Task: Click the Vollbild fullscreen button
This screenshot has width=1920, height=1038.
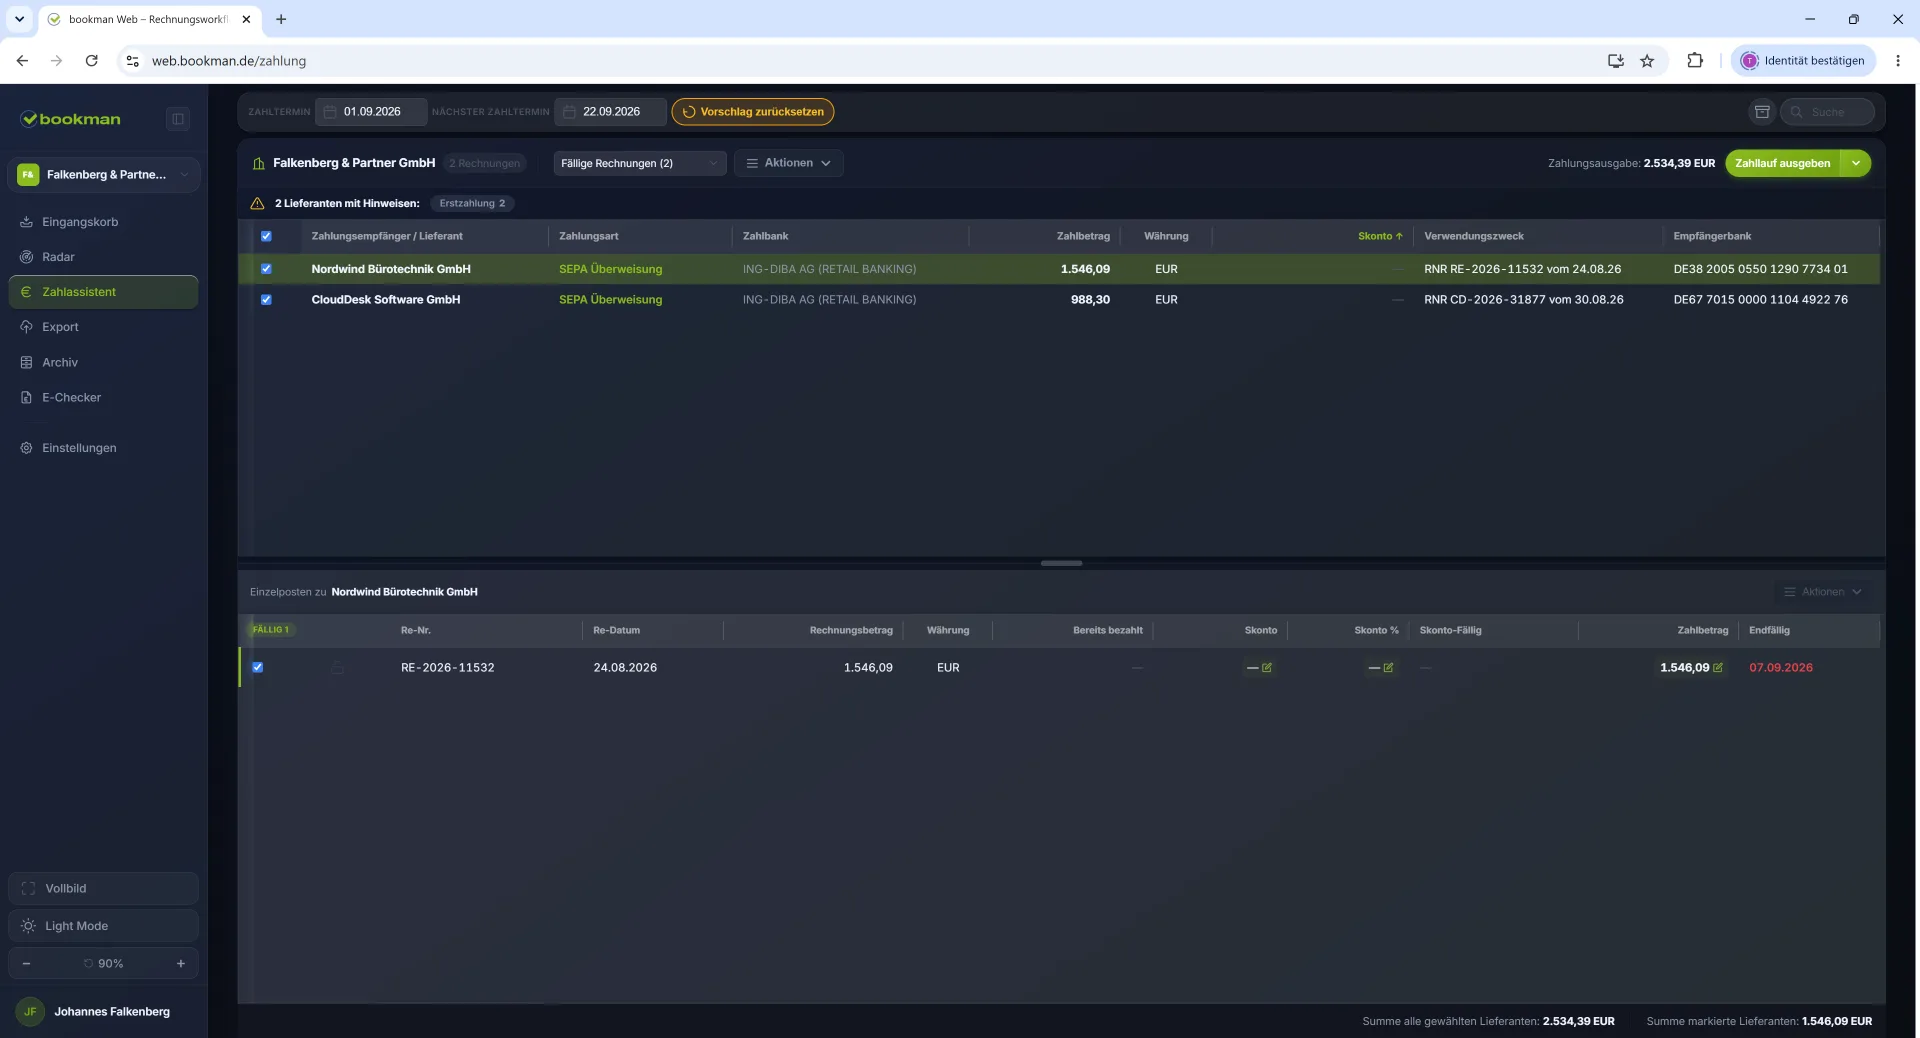Action: [x=103, y=888]
